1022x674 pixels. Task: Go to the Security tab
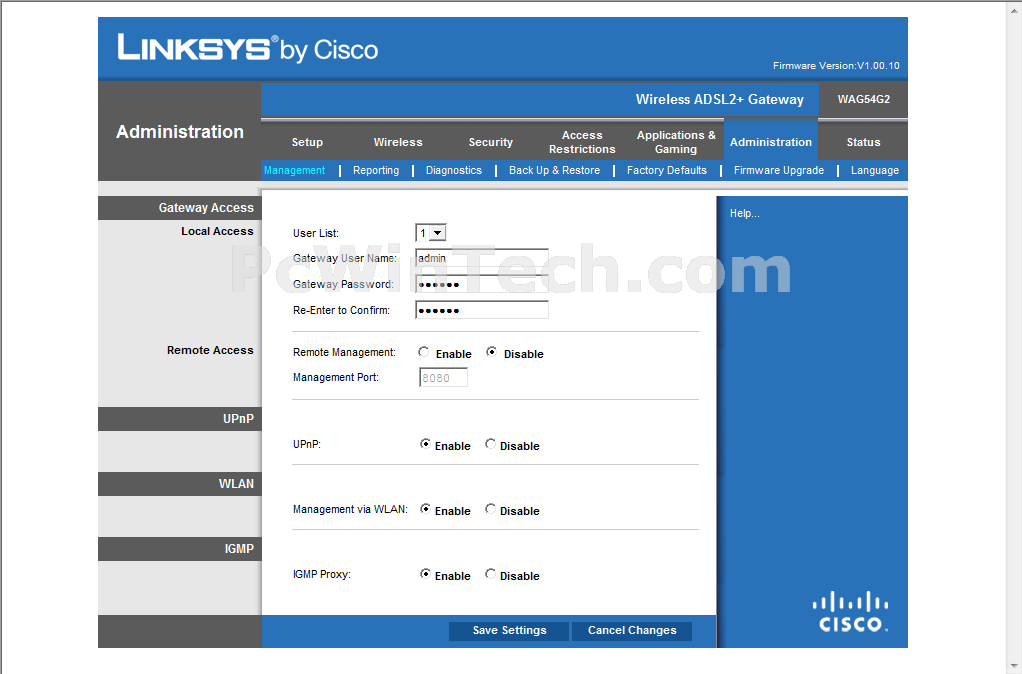(491, 142)
